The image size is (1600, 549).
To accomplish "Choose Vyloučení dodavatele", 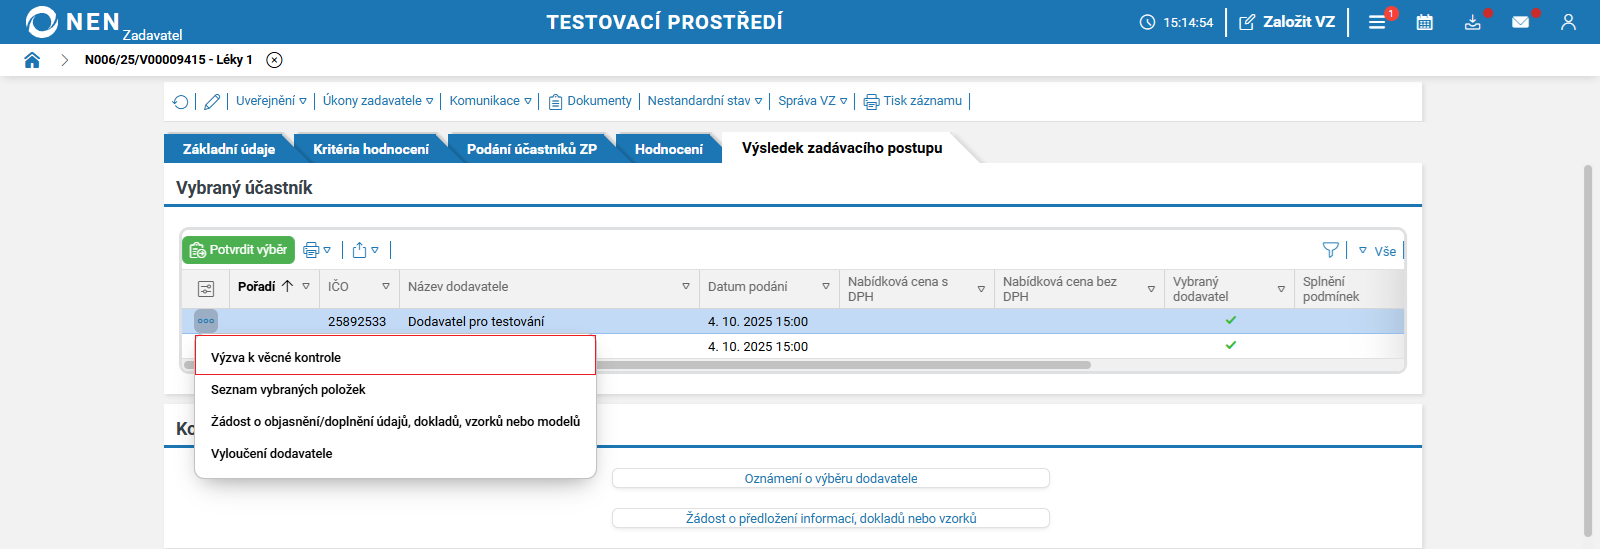I will (395, 453).
